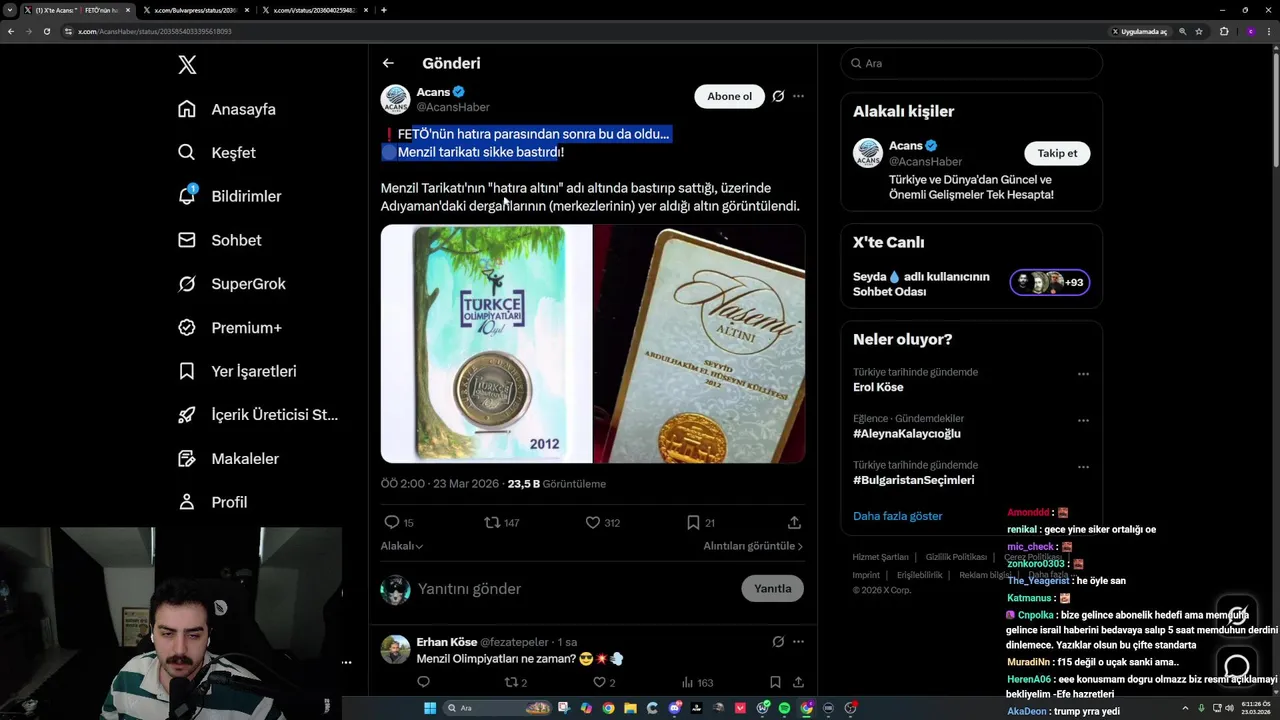The image size is (1280, 720).
Task: Open options for Erol Köse trend
Action: point(1083,374)
